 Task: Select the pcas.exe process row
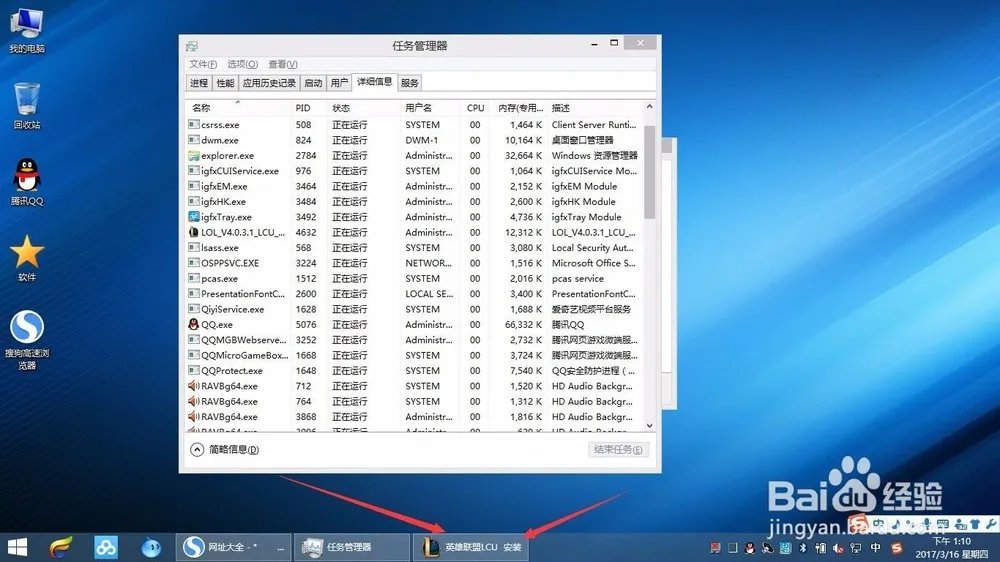[414, 279]
